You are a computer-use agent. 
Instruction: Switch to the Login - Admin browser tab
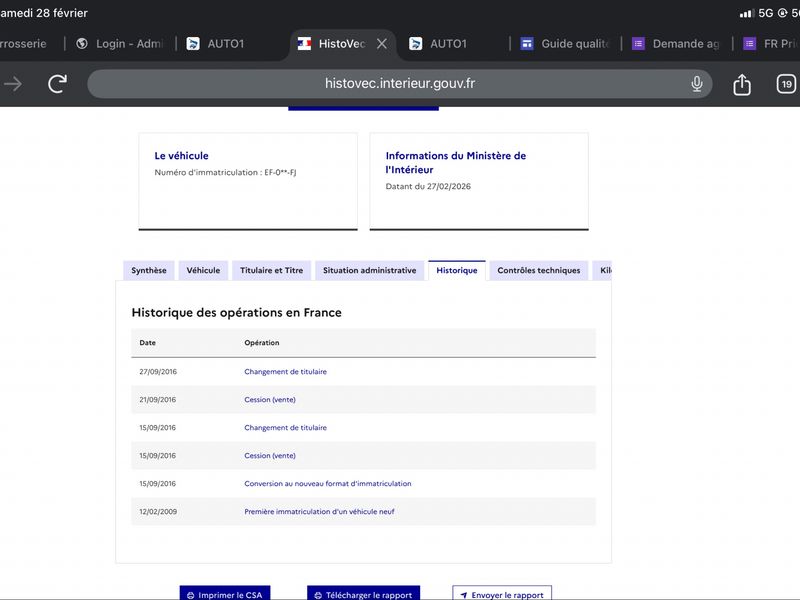pyautogui.click(x=120, y=44)
